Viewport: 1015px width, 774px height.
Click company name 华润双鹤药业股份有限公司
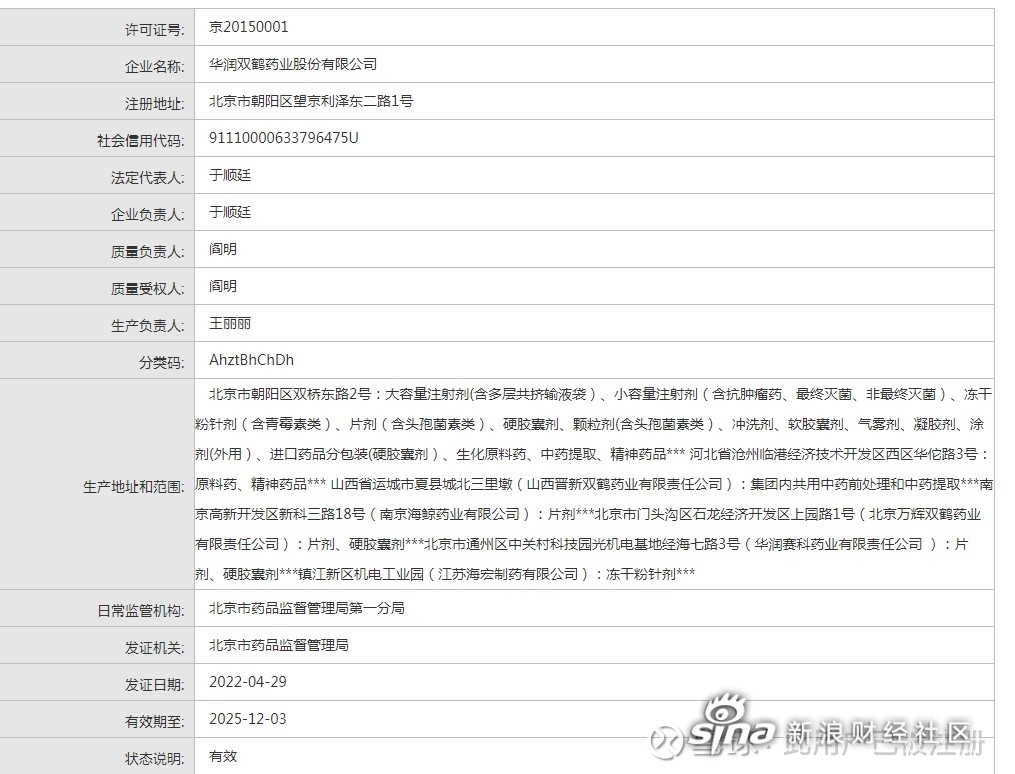click(293, 64)
